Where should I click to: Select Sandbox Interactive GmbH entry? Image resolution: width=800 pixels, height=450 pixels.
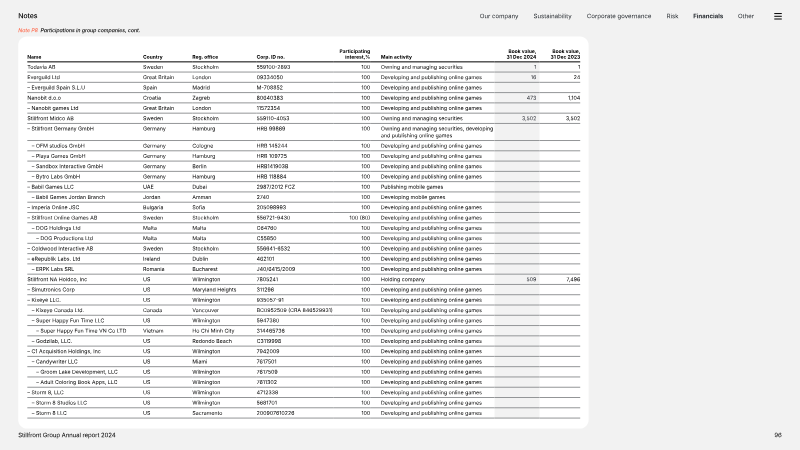tap(67, 166)
